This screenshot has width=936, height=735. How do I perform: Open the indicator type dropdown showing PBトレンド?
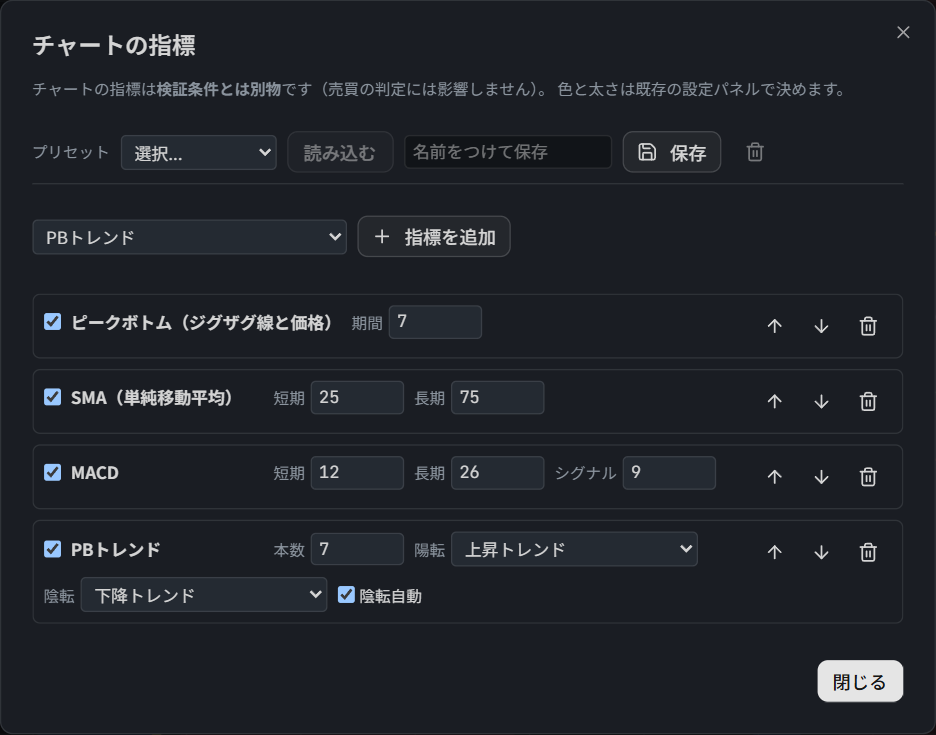(x=190, y=237)
